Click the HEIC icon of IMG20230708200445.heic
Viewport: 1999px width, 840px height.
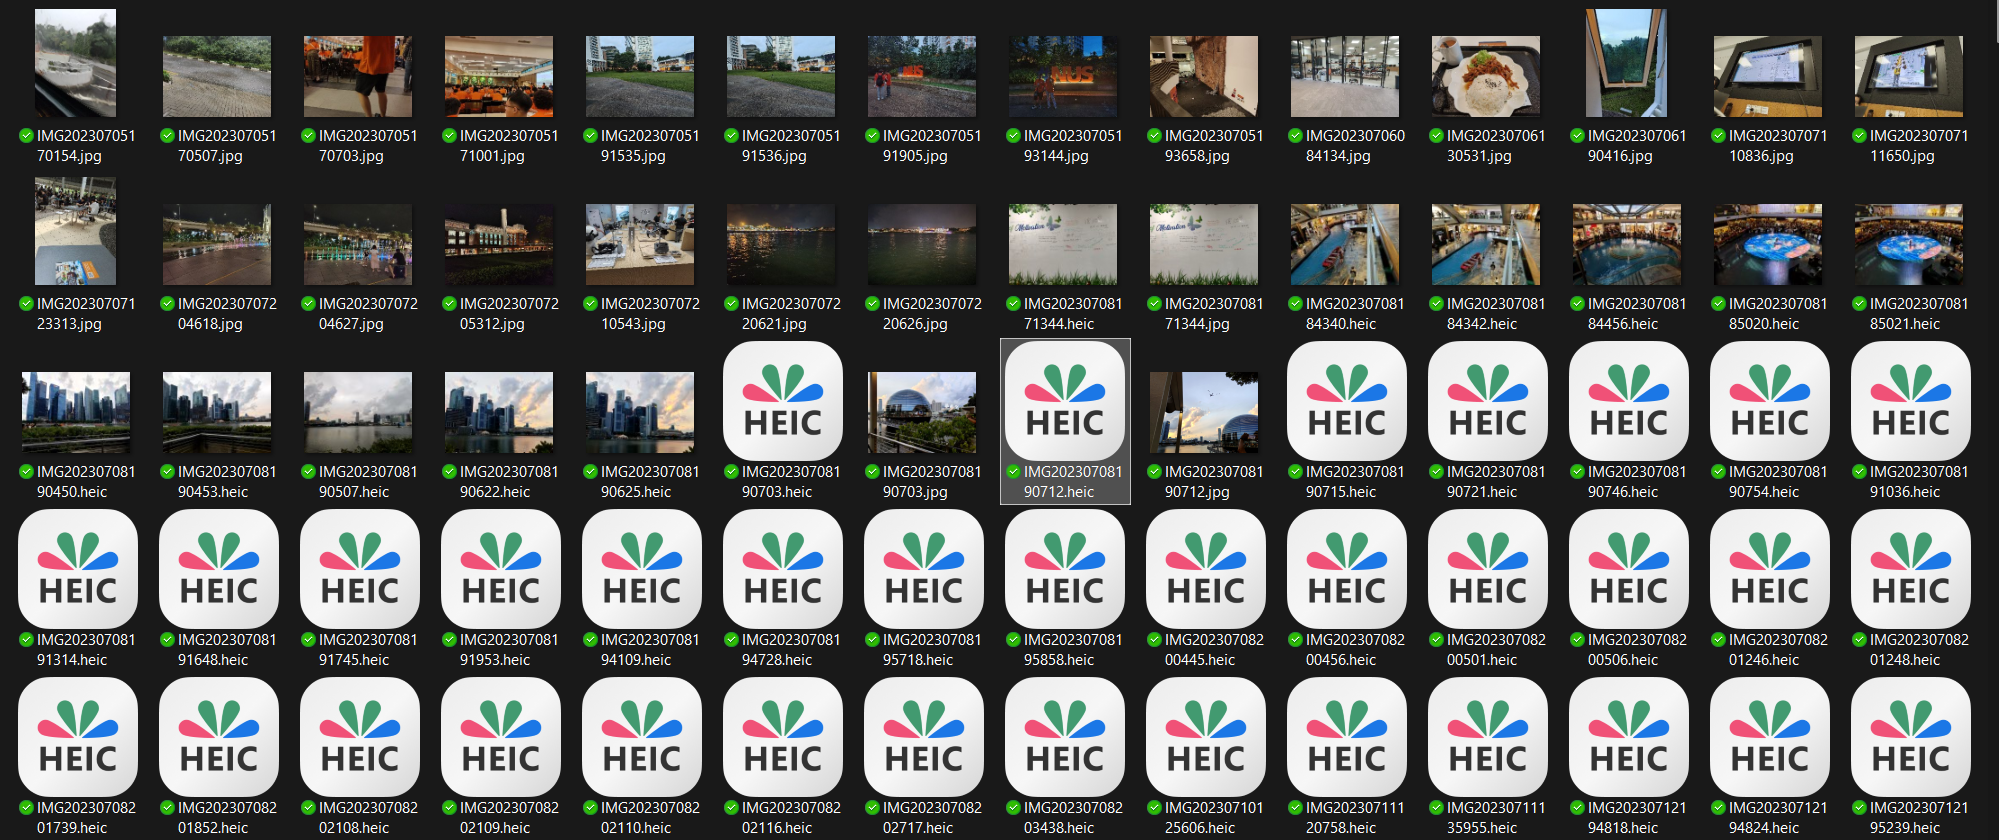point(1205,570)
